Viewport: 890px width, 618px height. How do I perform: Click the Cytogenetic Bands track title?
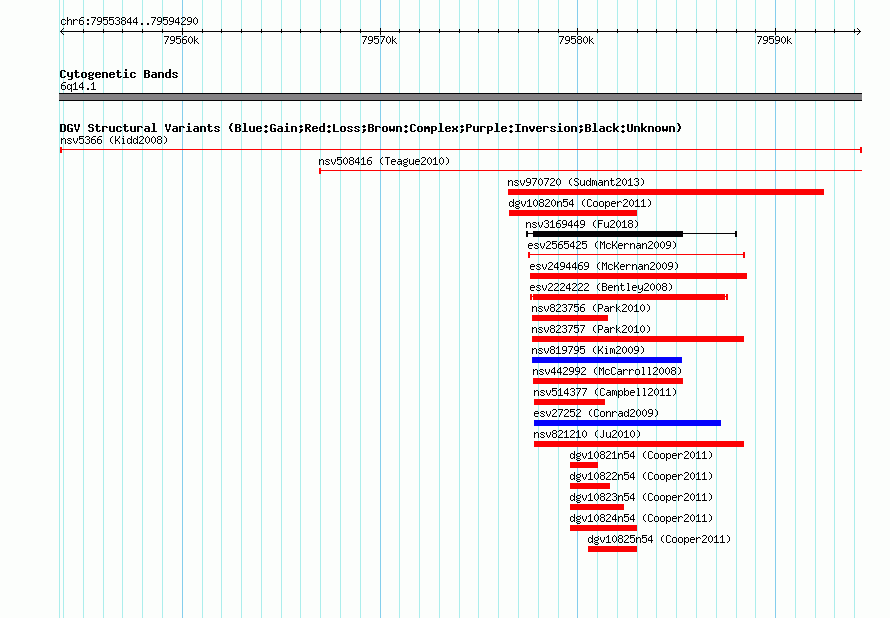119,74
